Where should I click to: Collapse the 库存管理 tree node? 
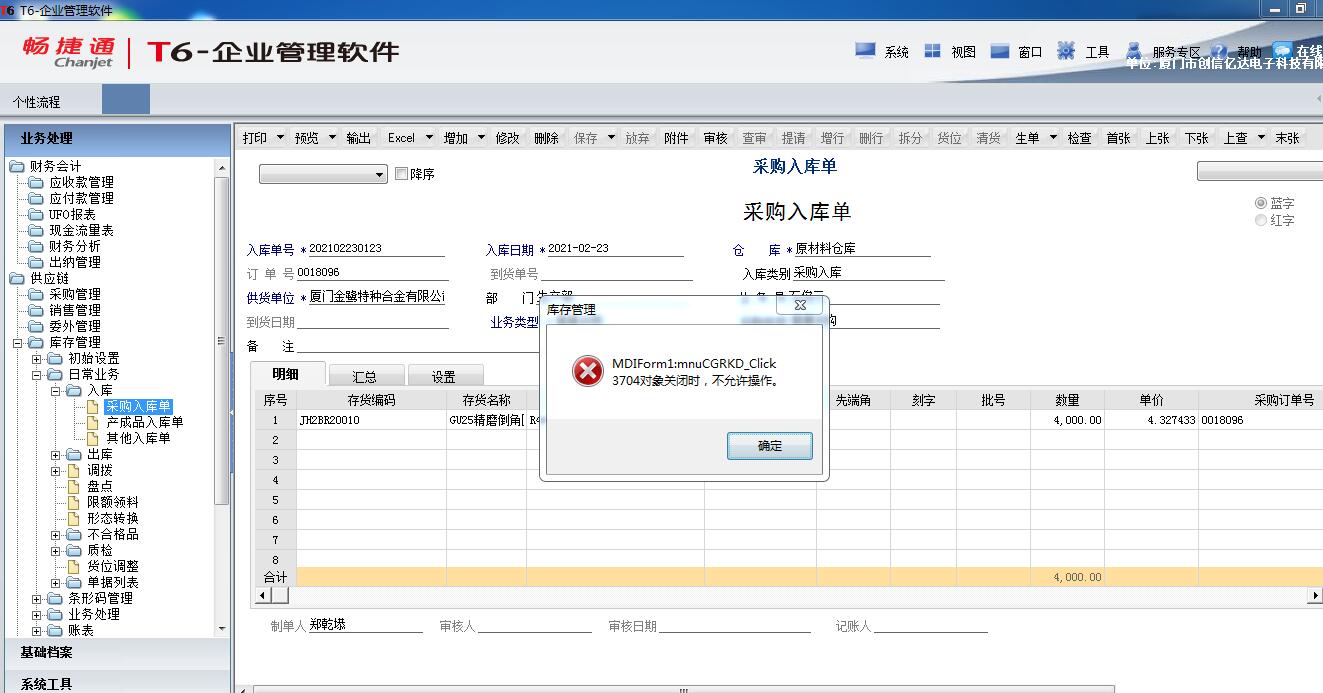point(18,343)
